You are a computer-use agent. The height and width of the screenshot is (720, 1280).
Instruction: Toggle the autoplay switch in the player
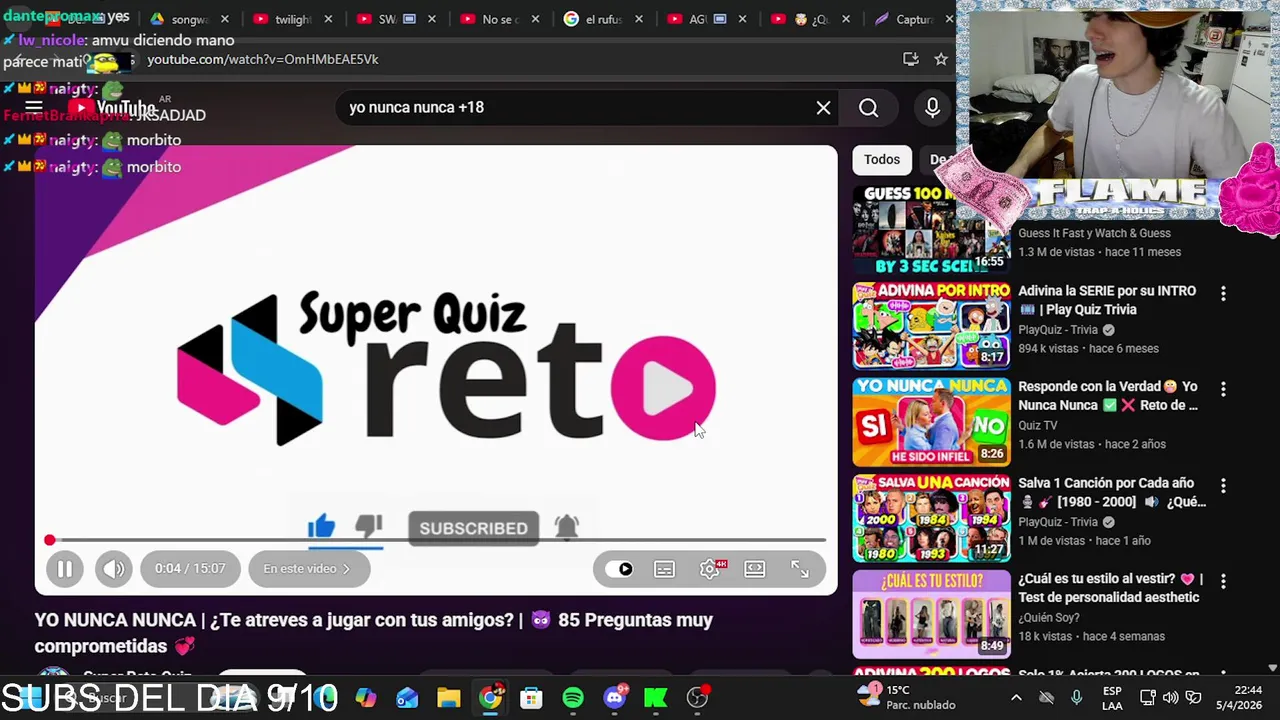pyautogui.click(x=619, y=569)
